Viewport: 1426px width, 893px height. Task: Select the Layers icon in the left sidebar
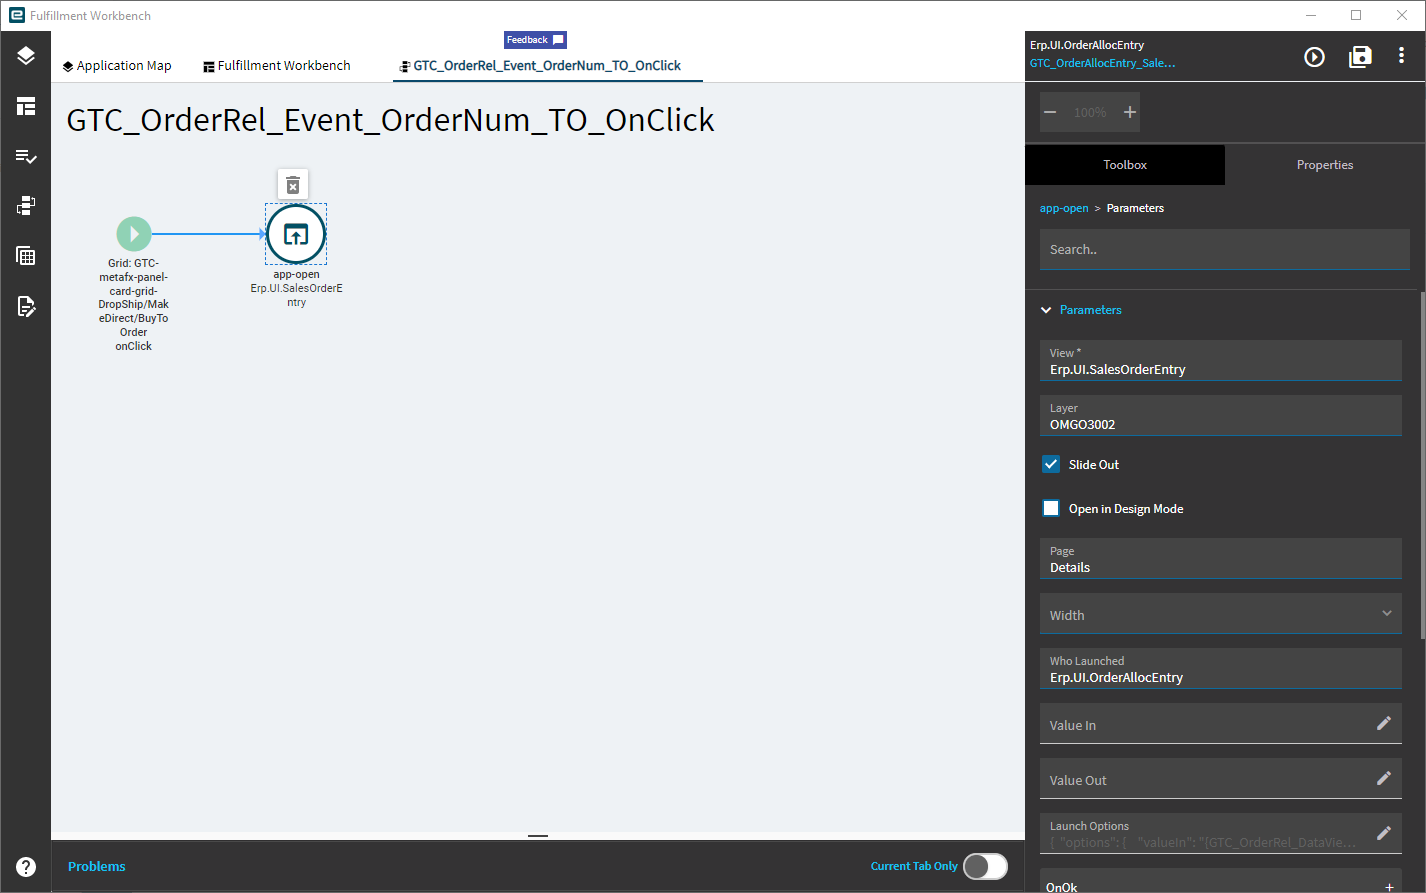[24, 56]
